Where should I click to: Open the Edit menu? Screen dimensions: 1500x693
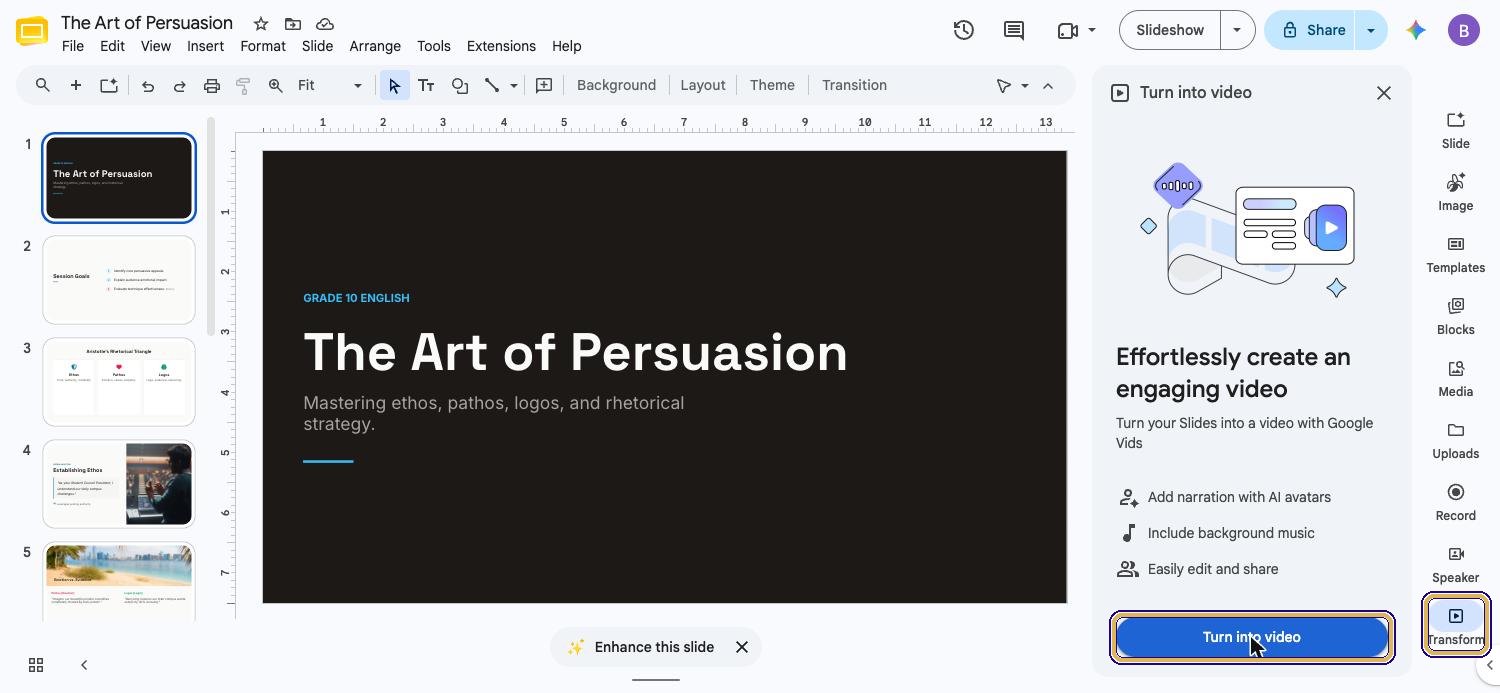112,46
